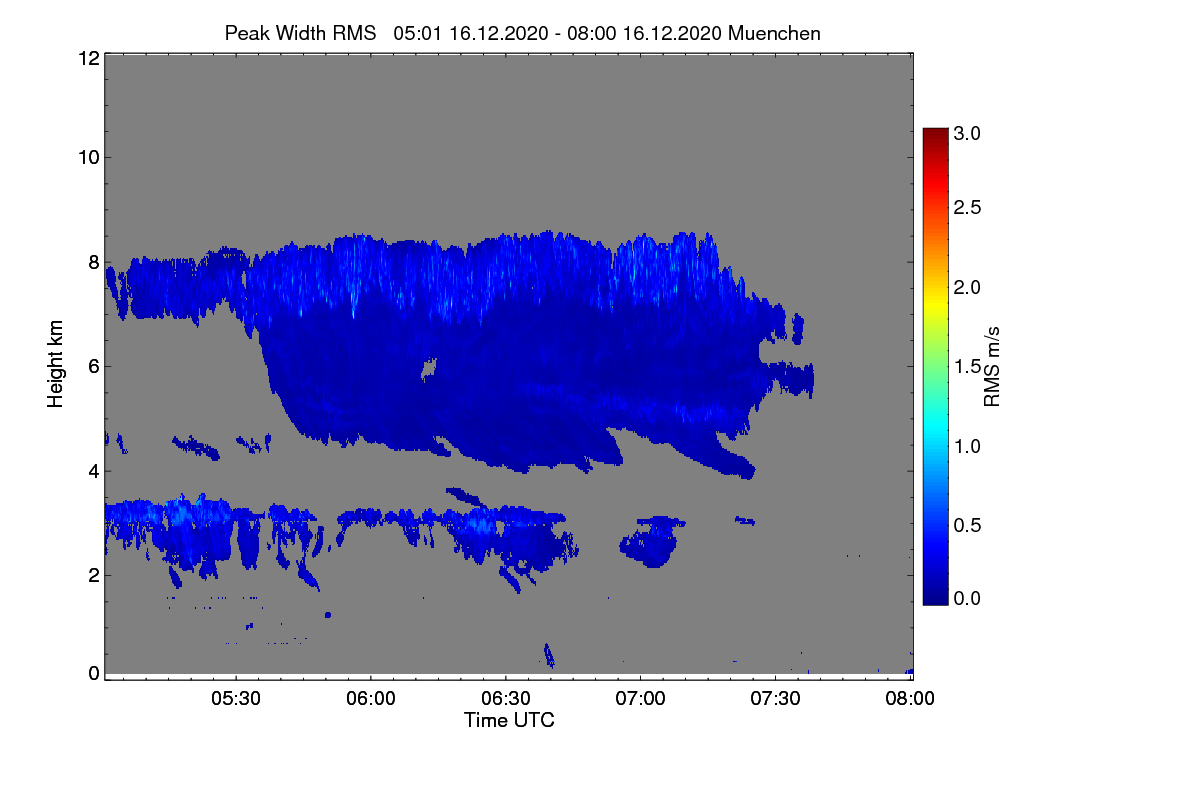Screen dimensions: 1200x800
Task: Click the plot title 'Peak Width RMS'
Action: (300, 33)
